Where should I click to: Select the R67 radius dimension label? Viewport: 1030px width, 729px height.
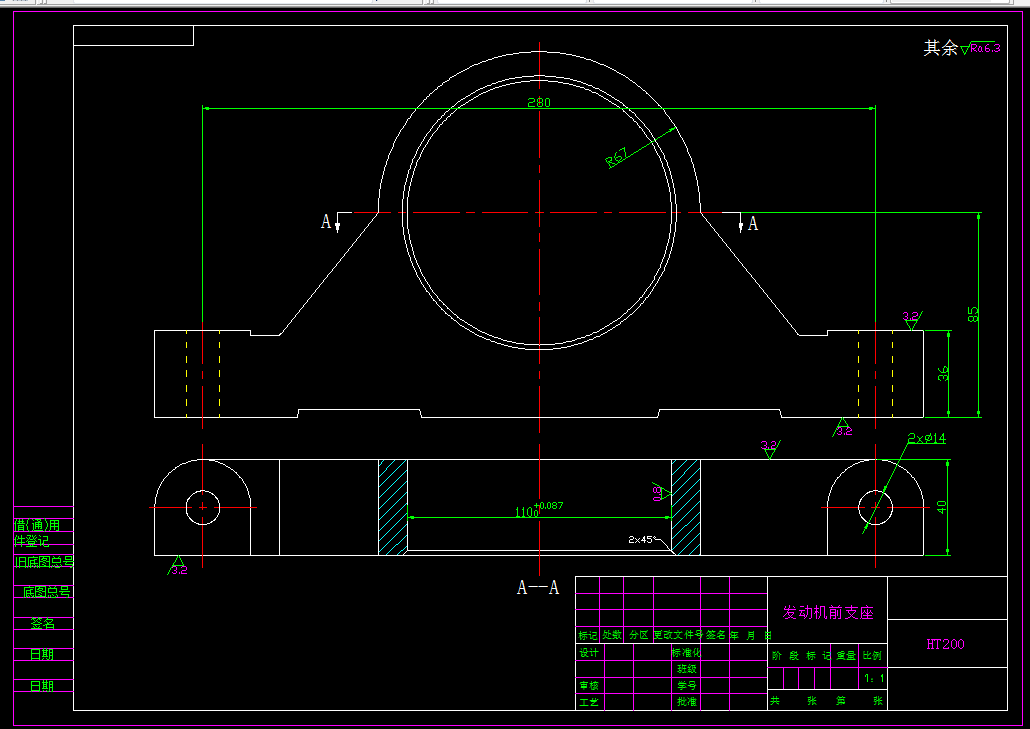[616, 158]
